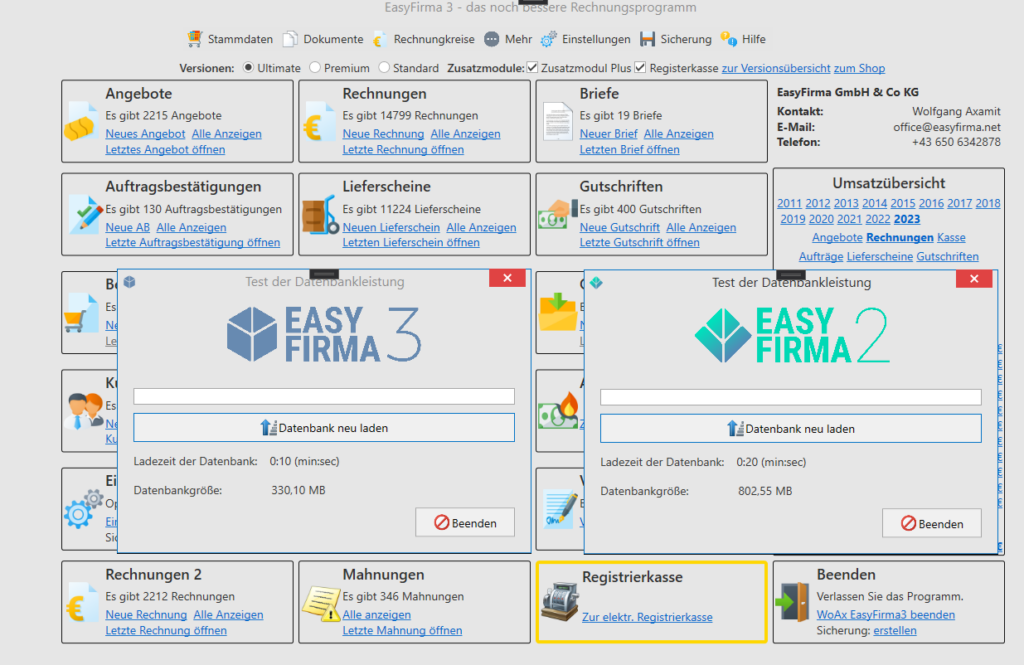1024x665 pixels.
Task: Click the Beenden exit door icon
Action: tap(792, 602)
